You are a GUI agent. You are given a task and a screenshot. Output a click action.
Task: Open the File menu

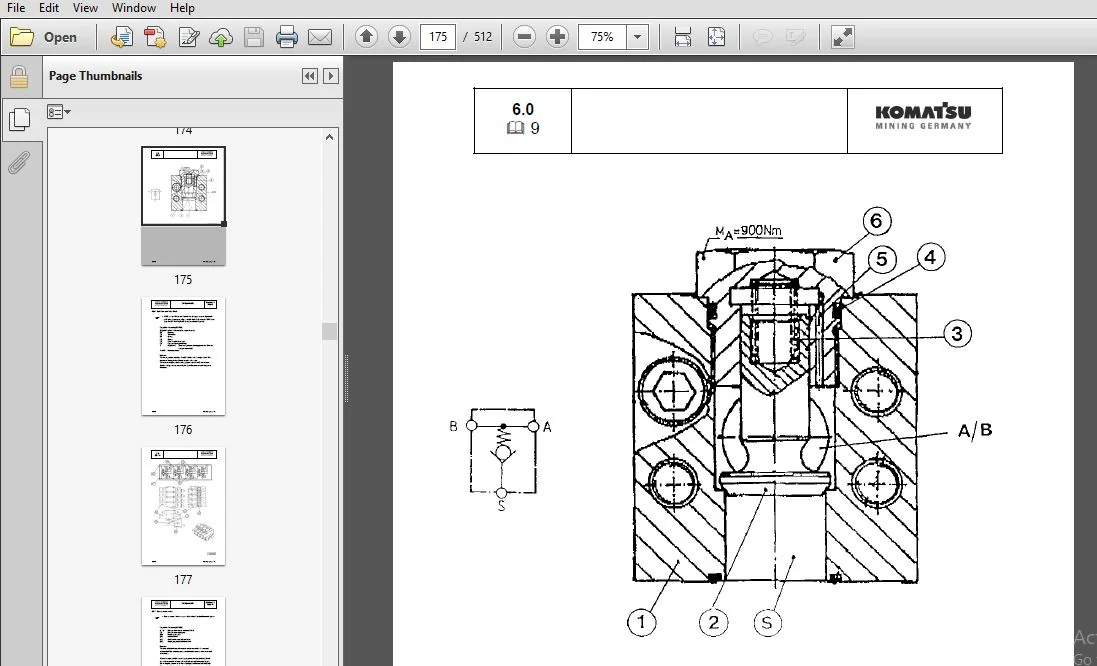click(15, 8)
